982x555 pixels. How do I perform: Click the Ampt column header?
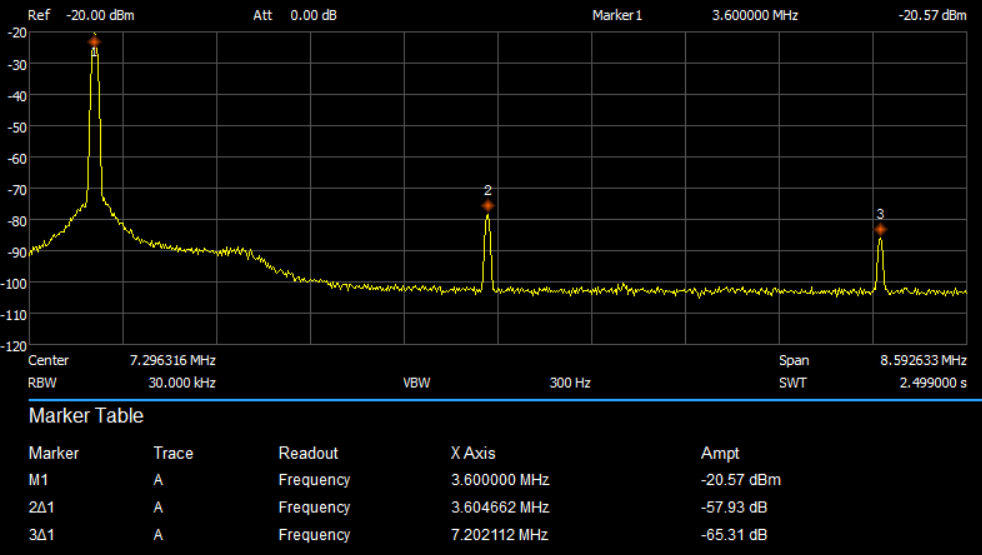tap(720, 453)
